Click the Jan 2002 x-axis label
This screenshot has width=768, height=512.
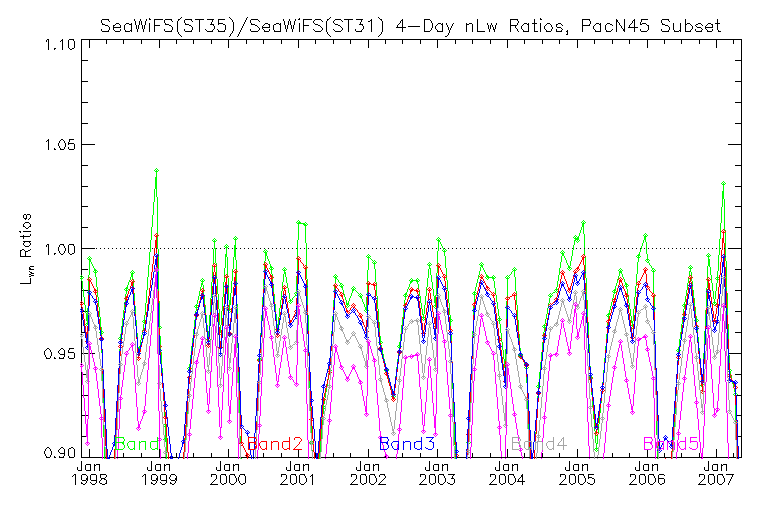(x=367, y=472)
